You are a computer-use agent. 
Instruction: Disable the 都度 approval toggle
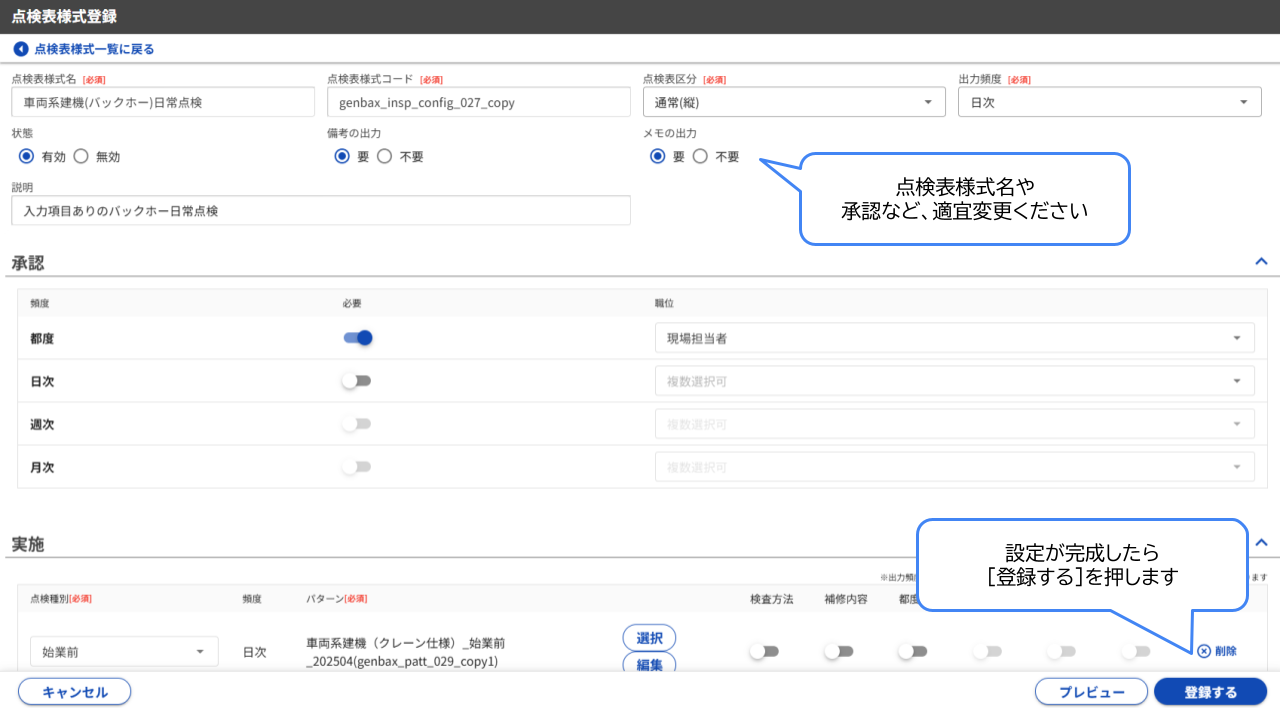tap(357, 337)
